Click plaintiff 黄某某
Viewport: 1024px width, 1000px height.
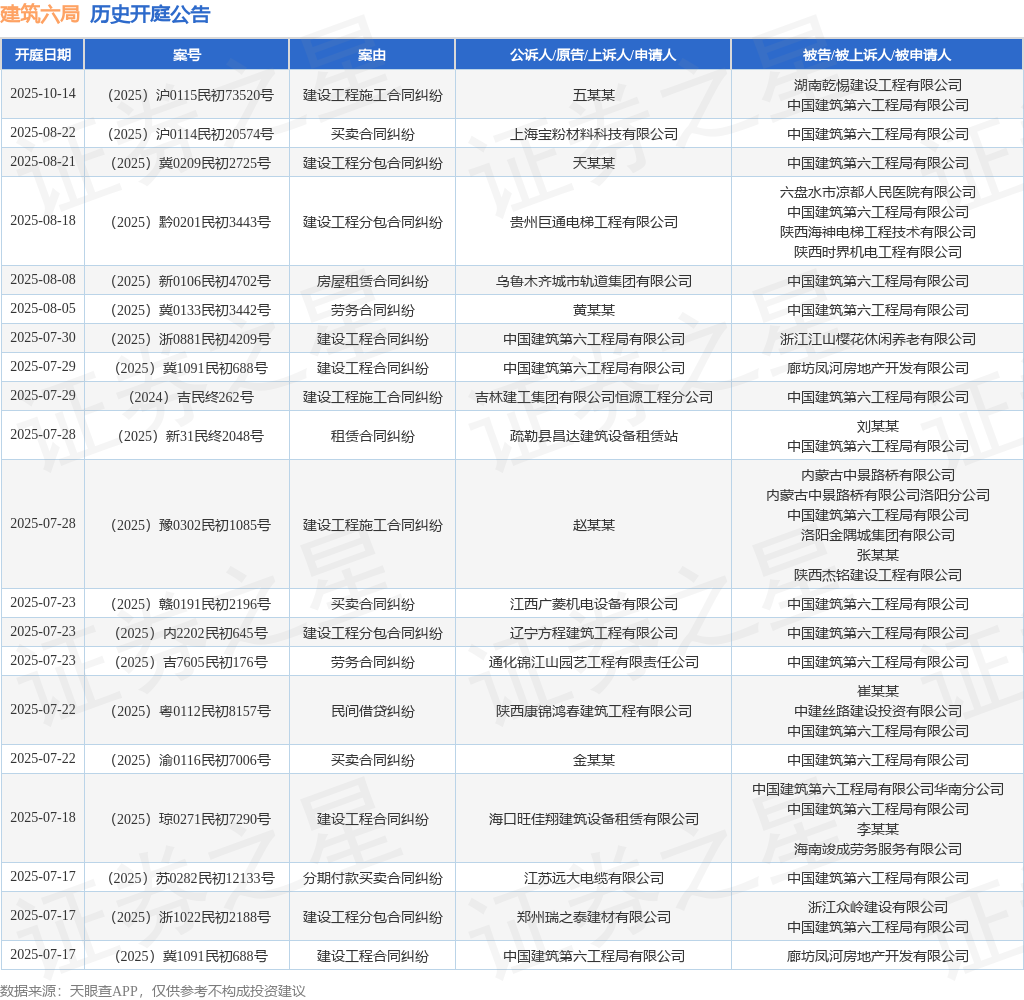594,310
